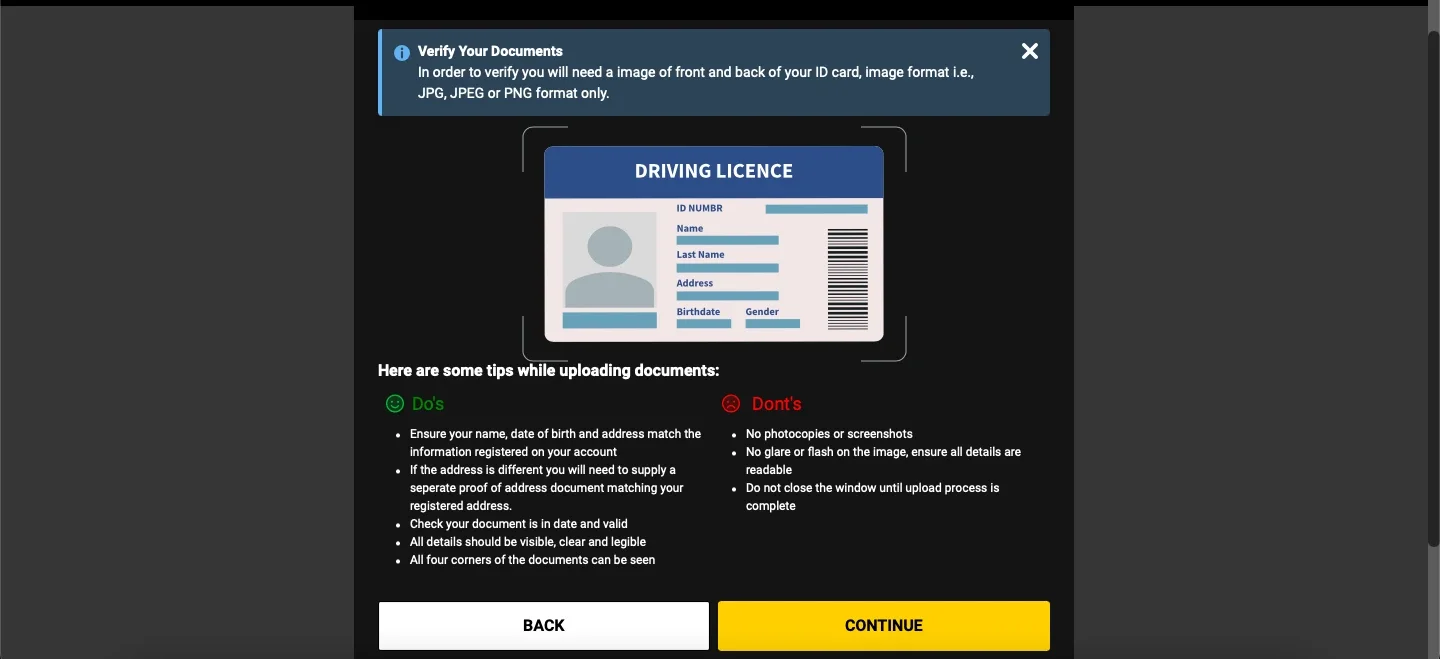The height and width of the screenshot is (659, 1440).
Task: Click the ID NUMBR field on the licence
Action: coord(698,208)
